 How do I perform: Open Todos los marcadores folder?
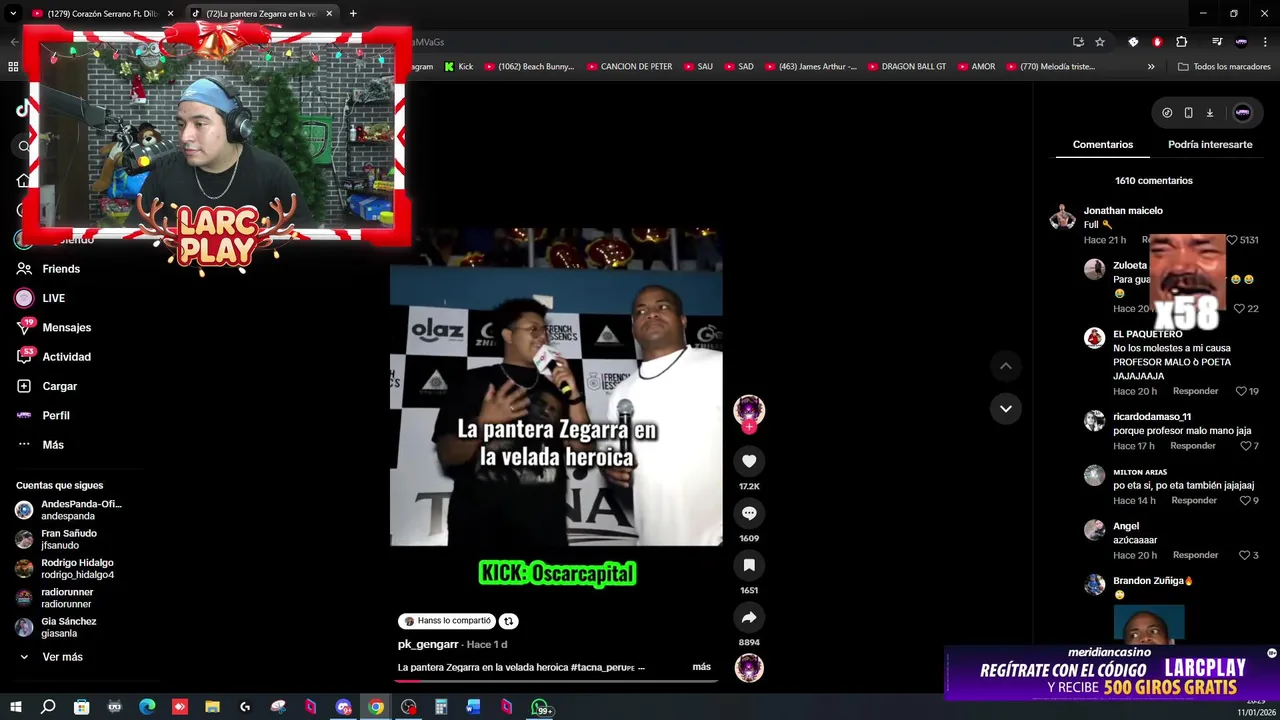tap(1224, 67)
